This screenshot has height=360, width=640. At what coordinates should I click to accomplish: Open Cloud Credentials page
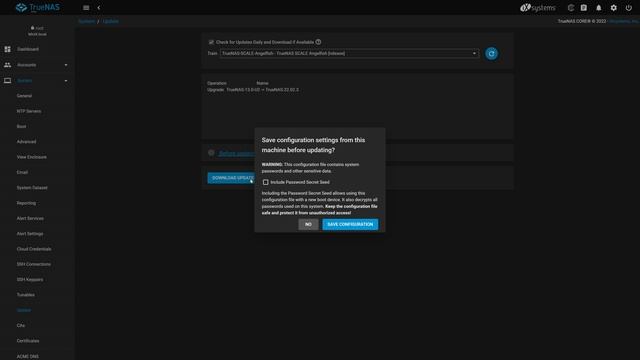tap(34, 249)
